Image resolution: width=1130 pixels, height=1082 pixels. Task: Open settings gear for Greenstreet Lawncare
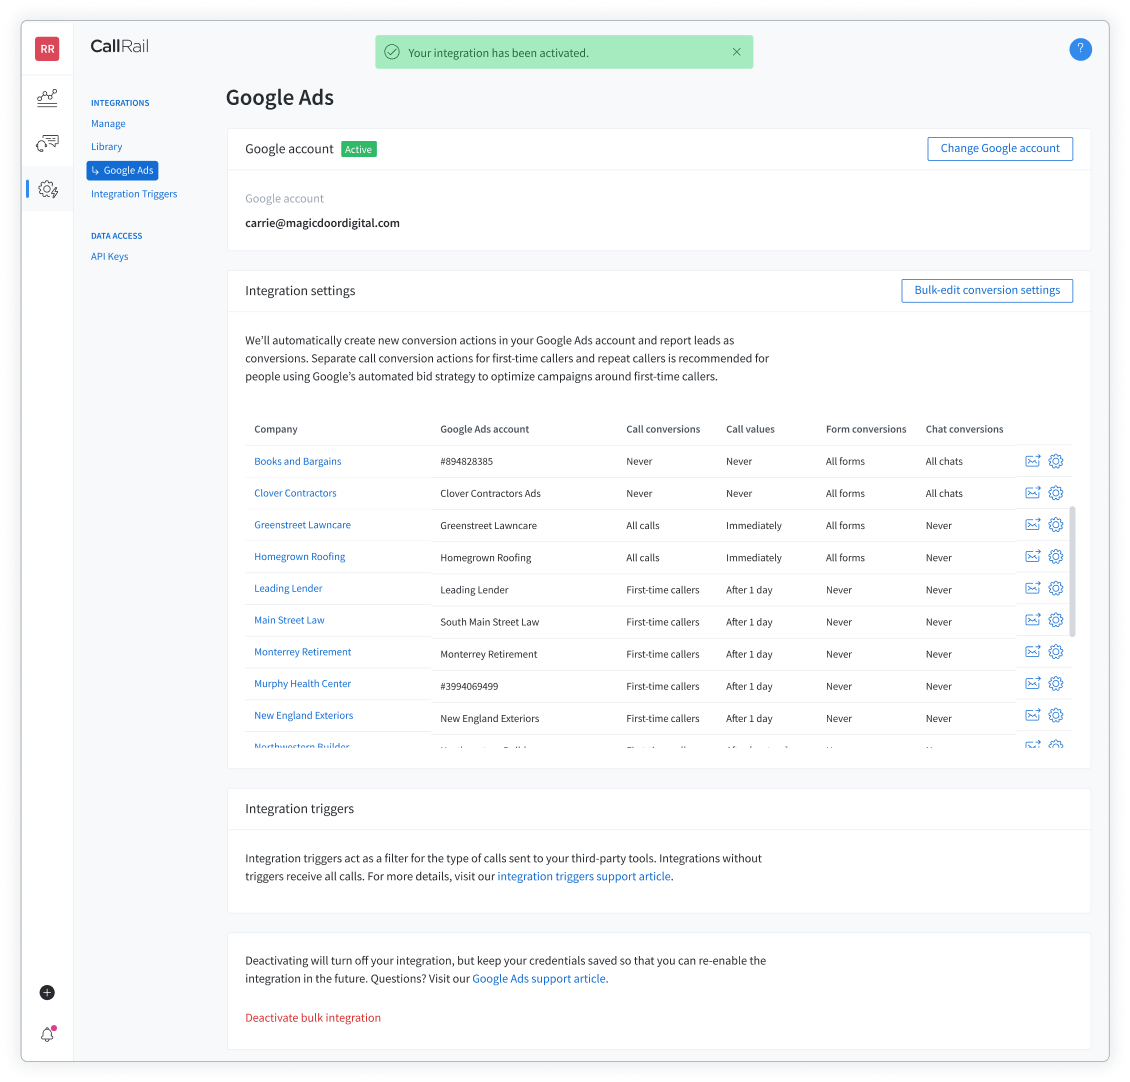click(1056, 525)
